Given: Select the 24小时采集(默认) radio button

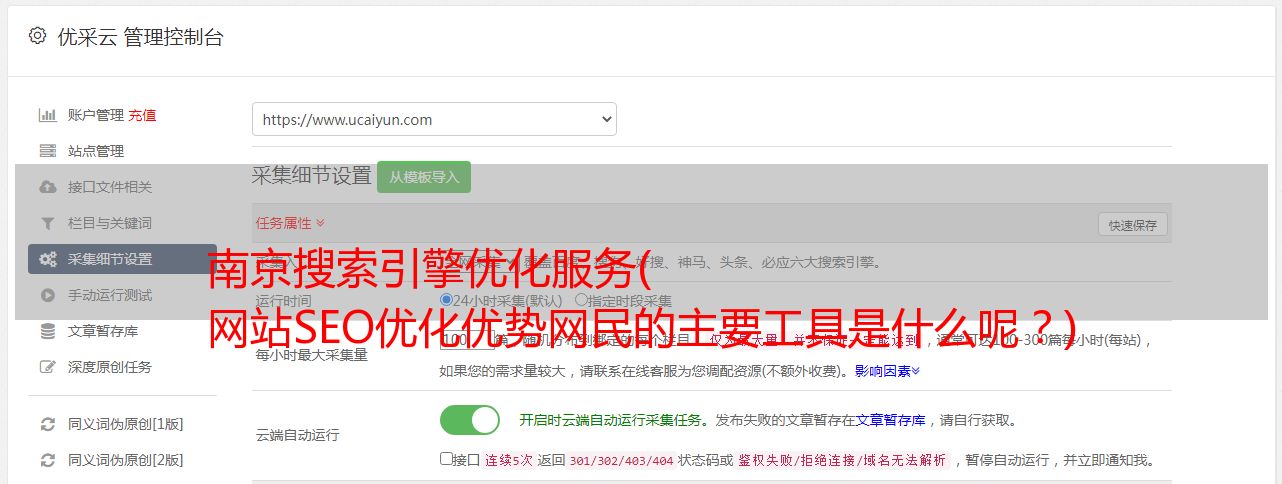Looking at the screenshot, I should pyautogui.click(x=446, y=300).
